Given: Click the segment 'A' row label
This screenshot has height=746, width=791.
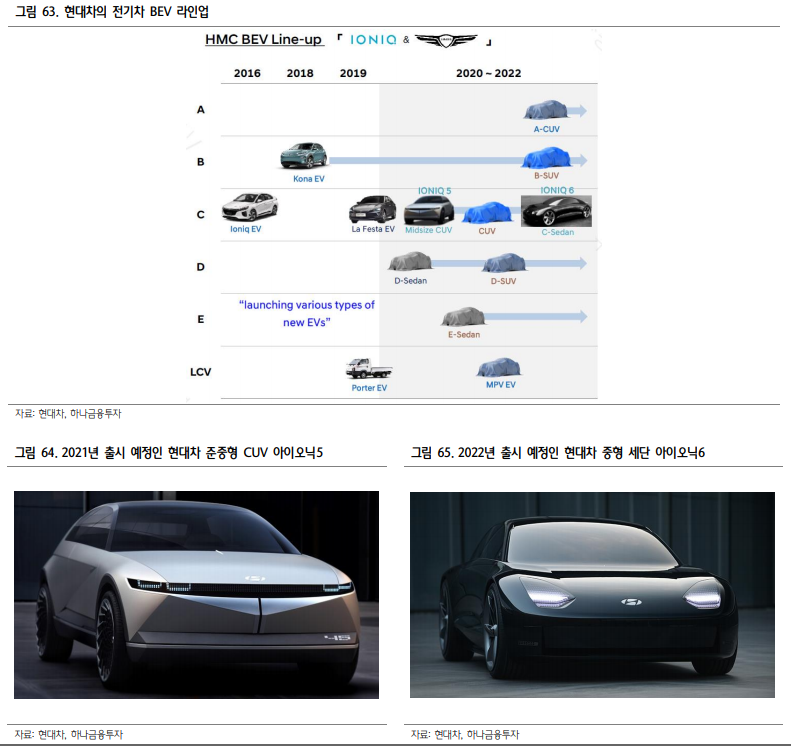Looking at the screenshot, I should [x=201, y=109].
